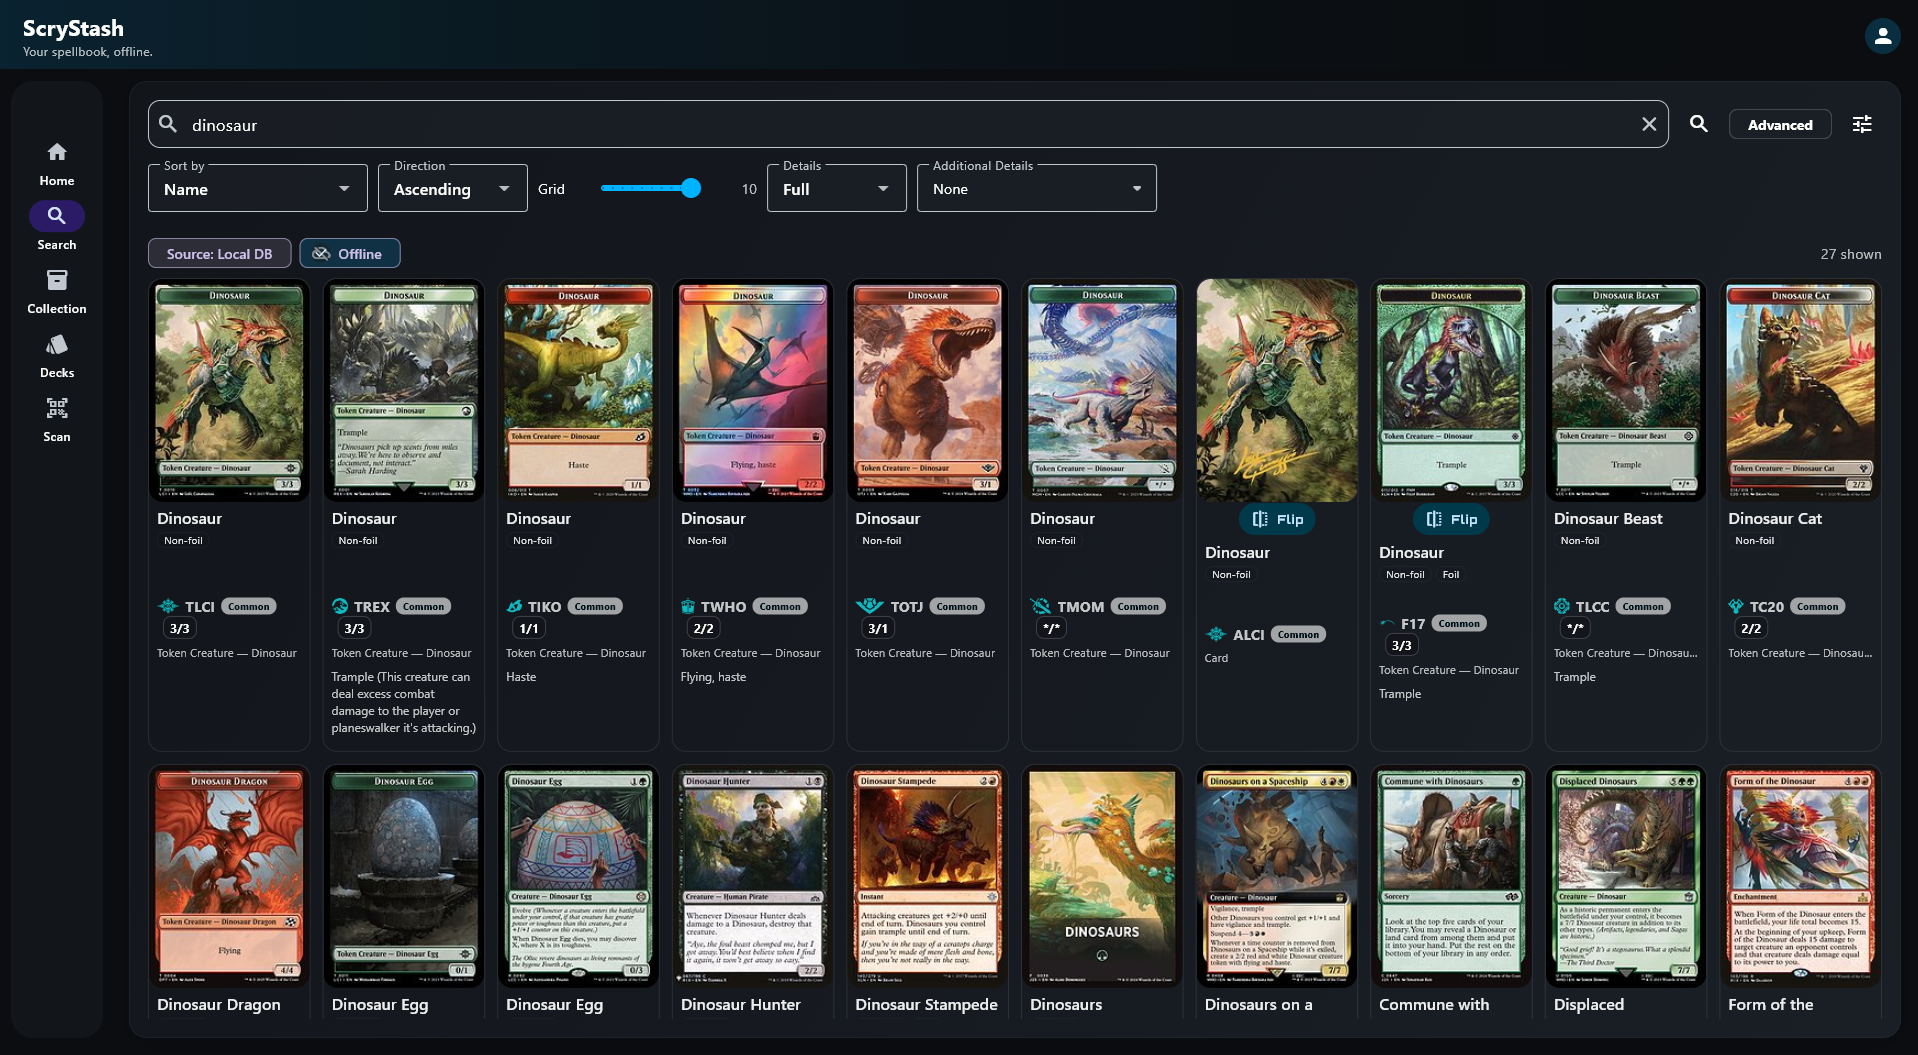
Task: Go to the Decks section
Action: [x=57, y=356]
